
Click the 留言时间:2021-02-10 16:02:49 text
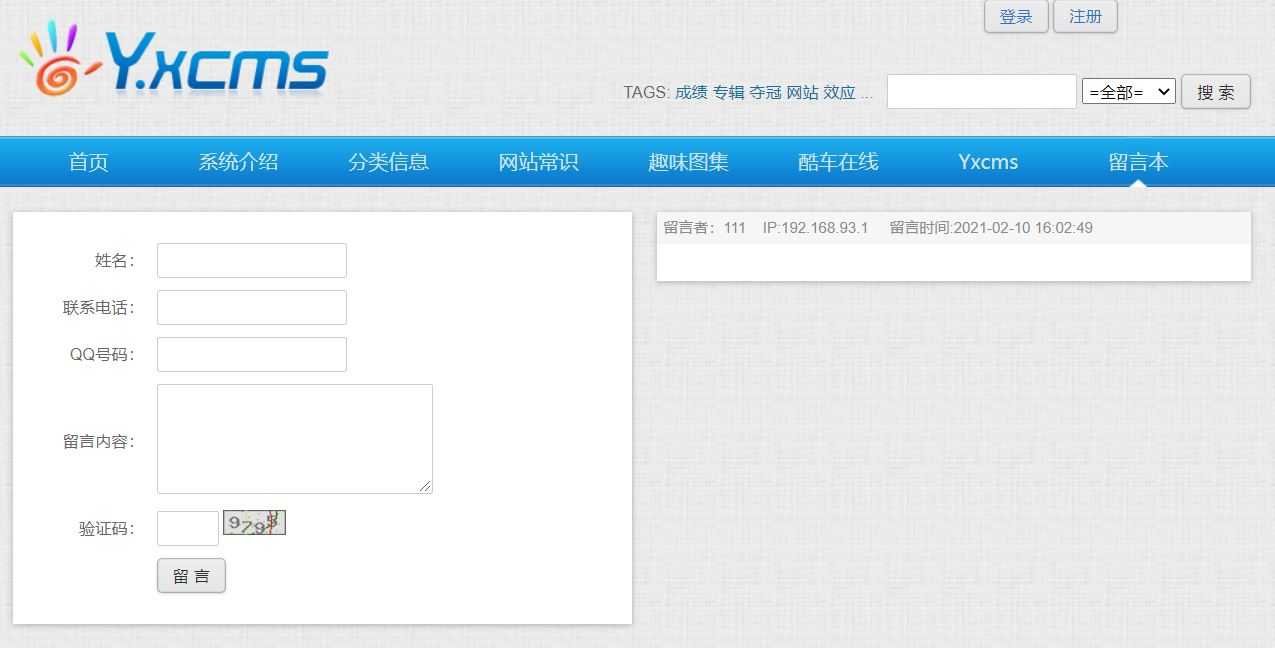click(x=991, y=228)
